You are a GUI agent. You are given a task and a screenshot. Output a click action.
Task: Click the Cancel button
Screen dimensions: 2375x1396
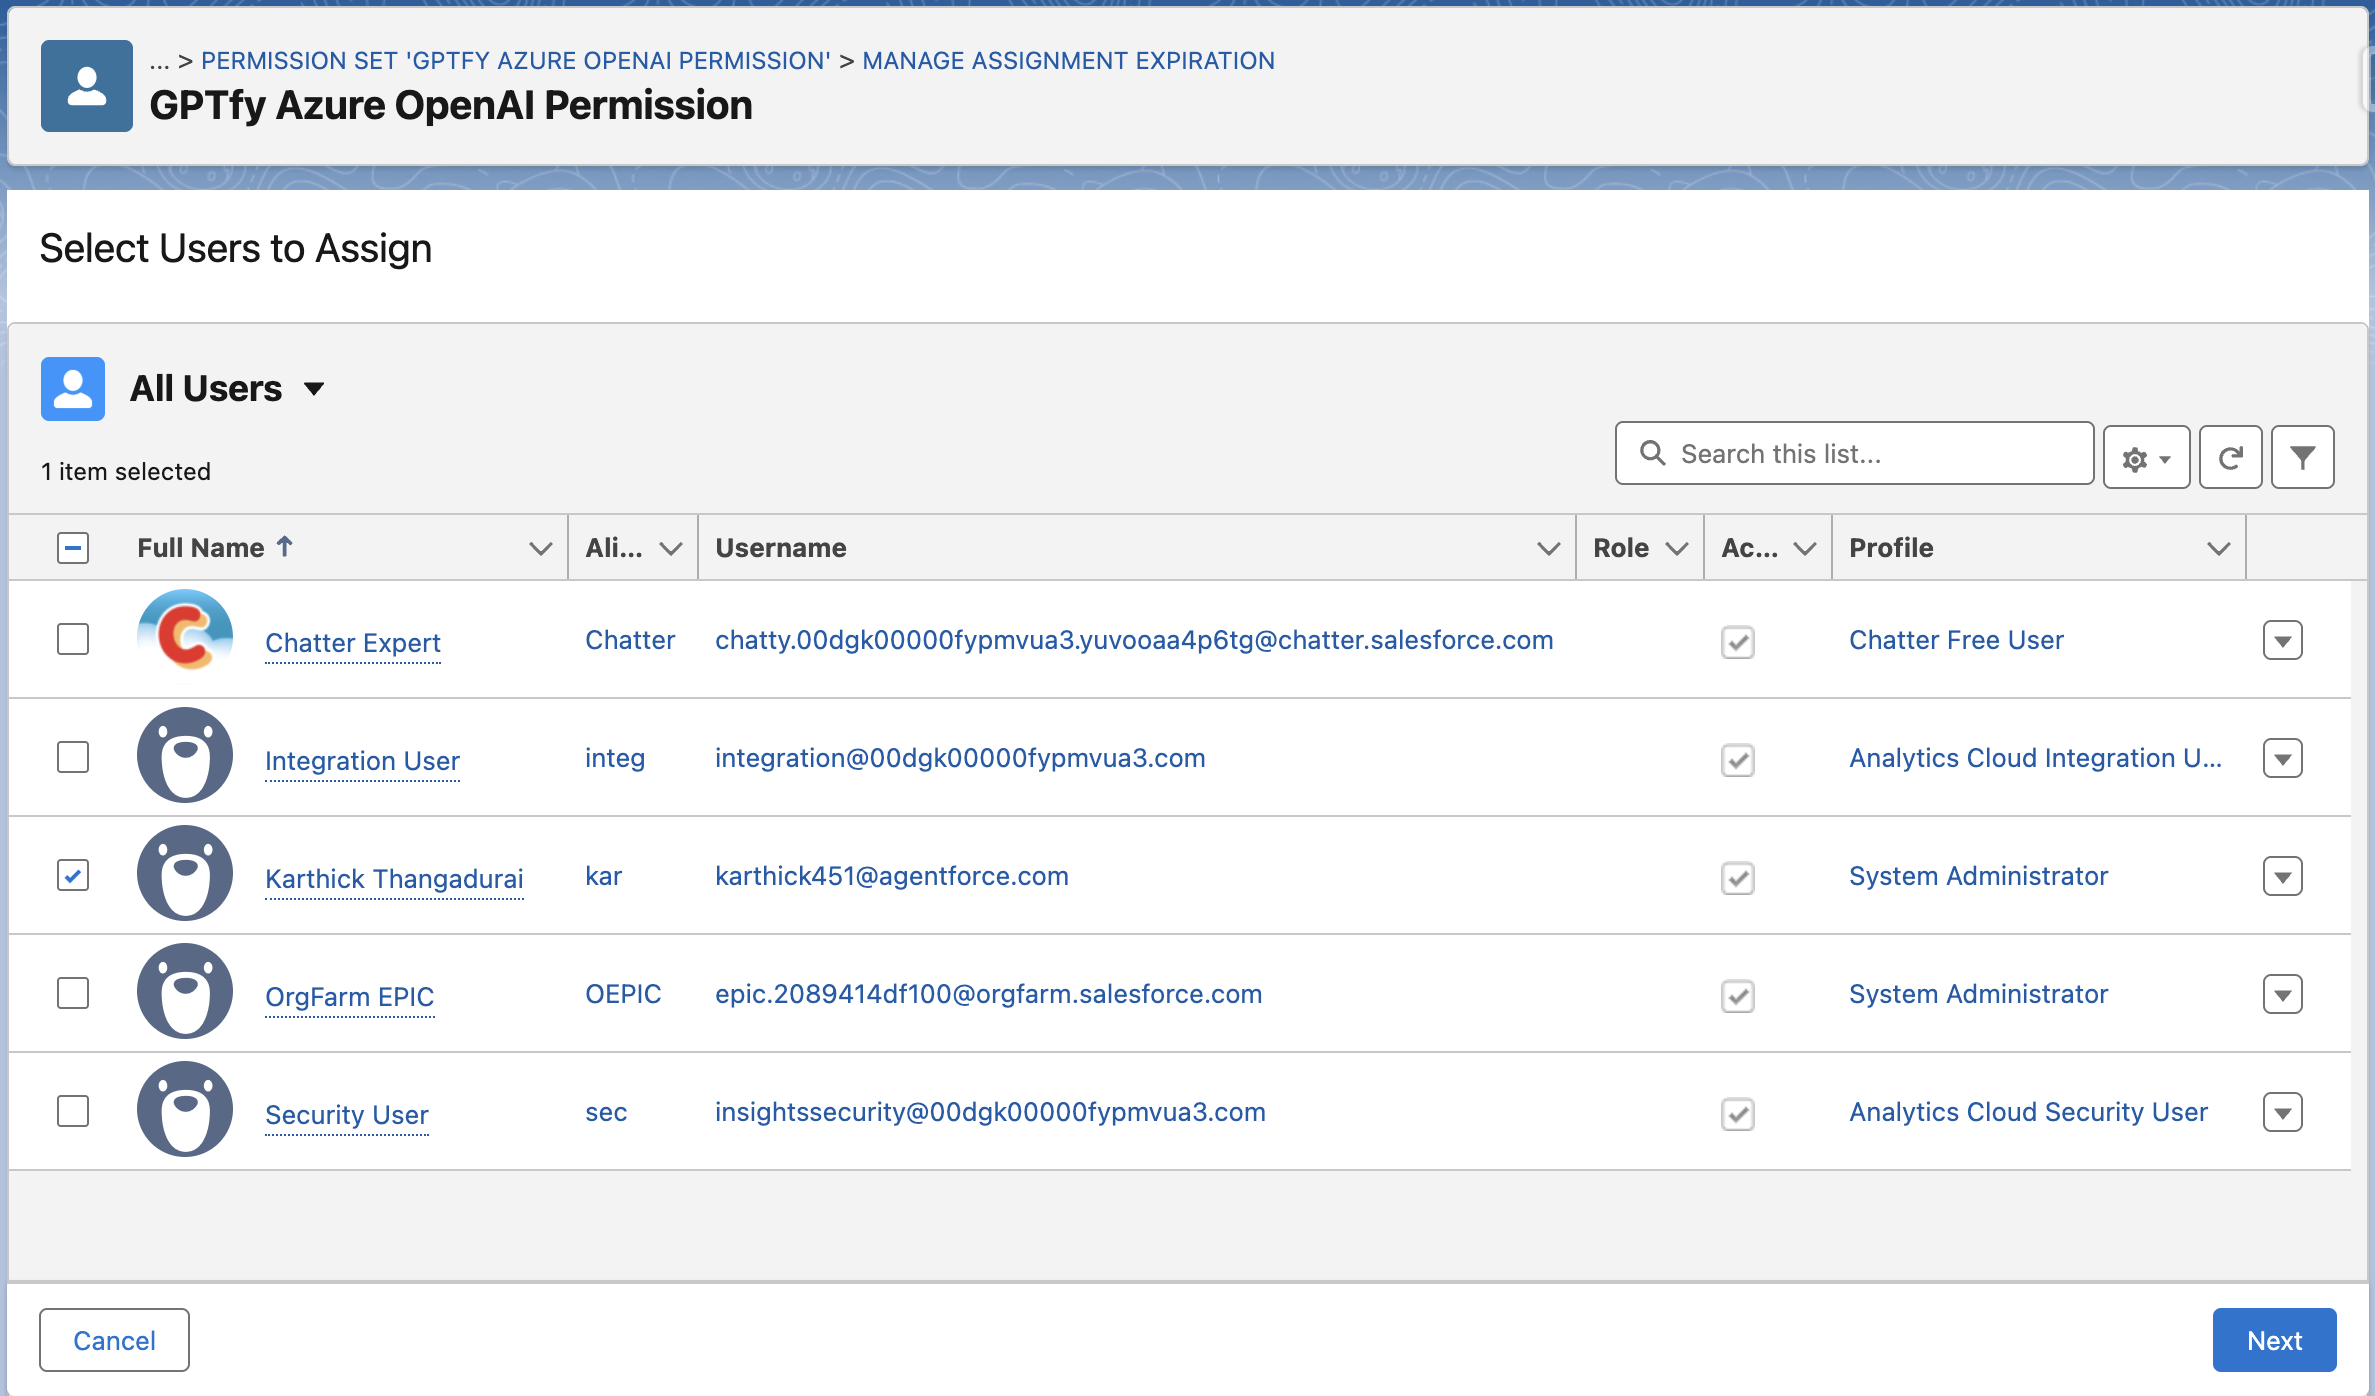point(114,1340)
